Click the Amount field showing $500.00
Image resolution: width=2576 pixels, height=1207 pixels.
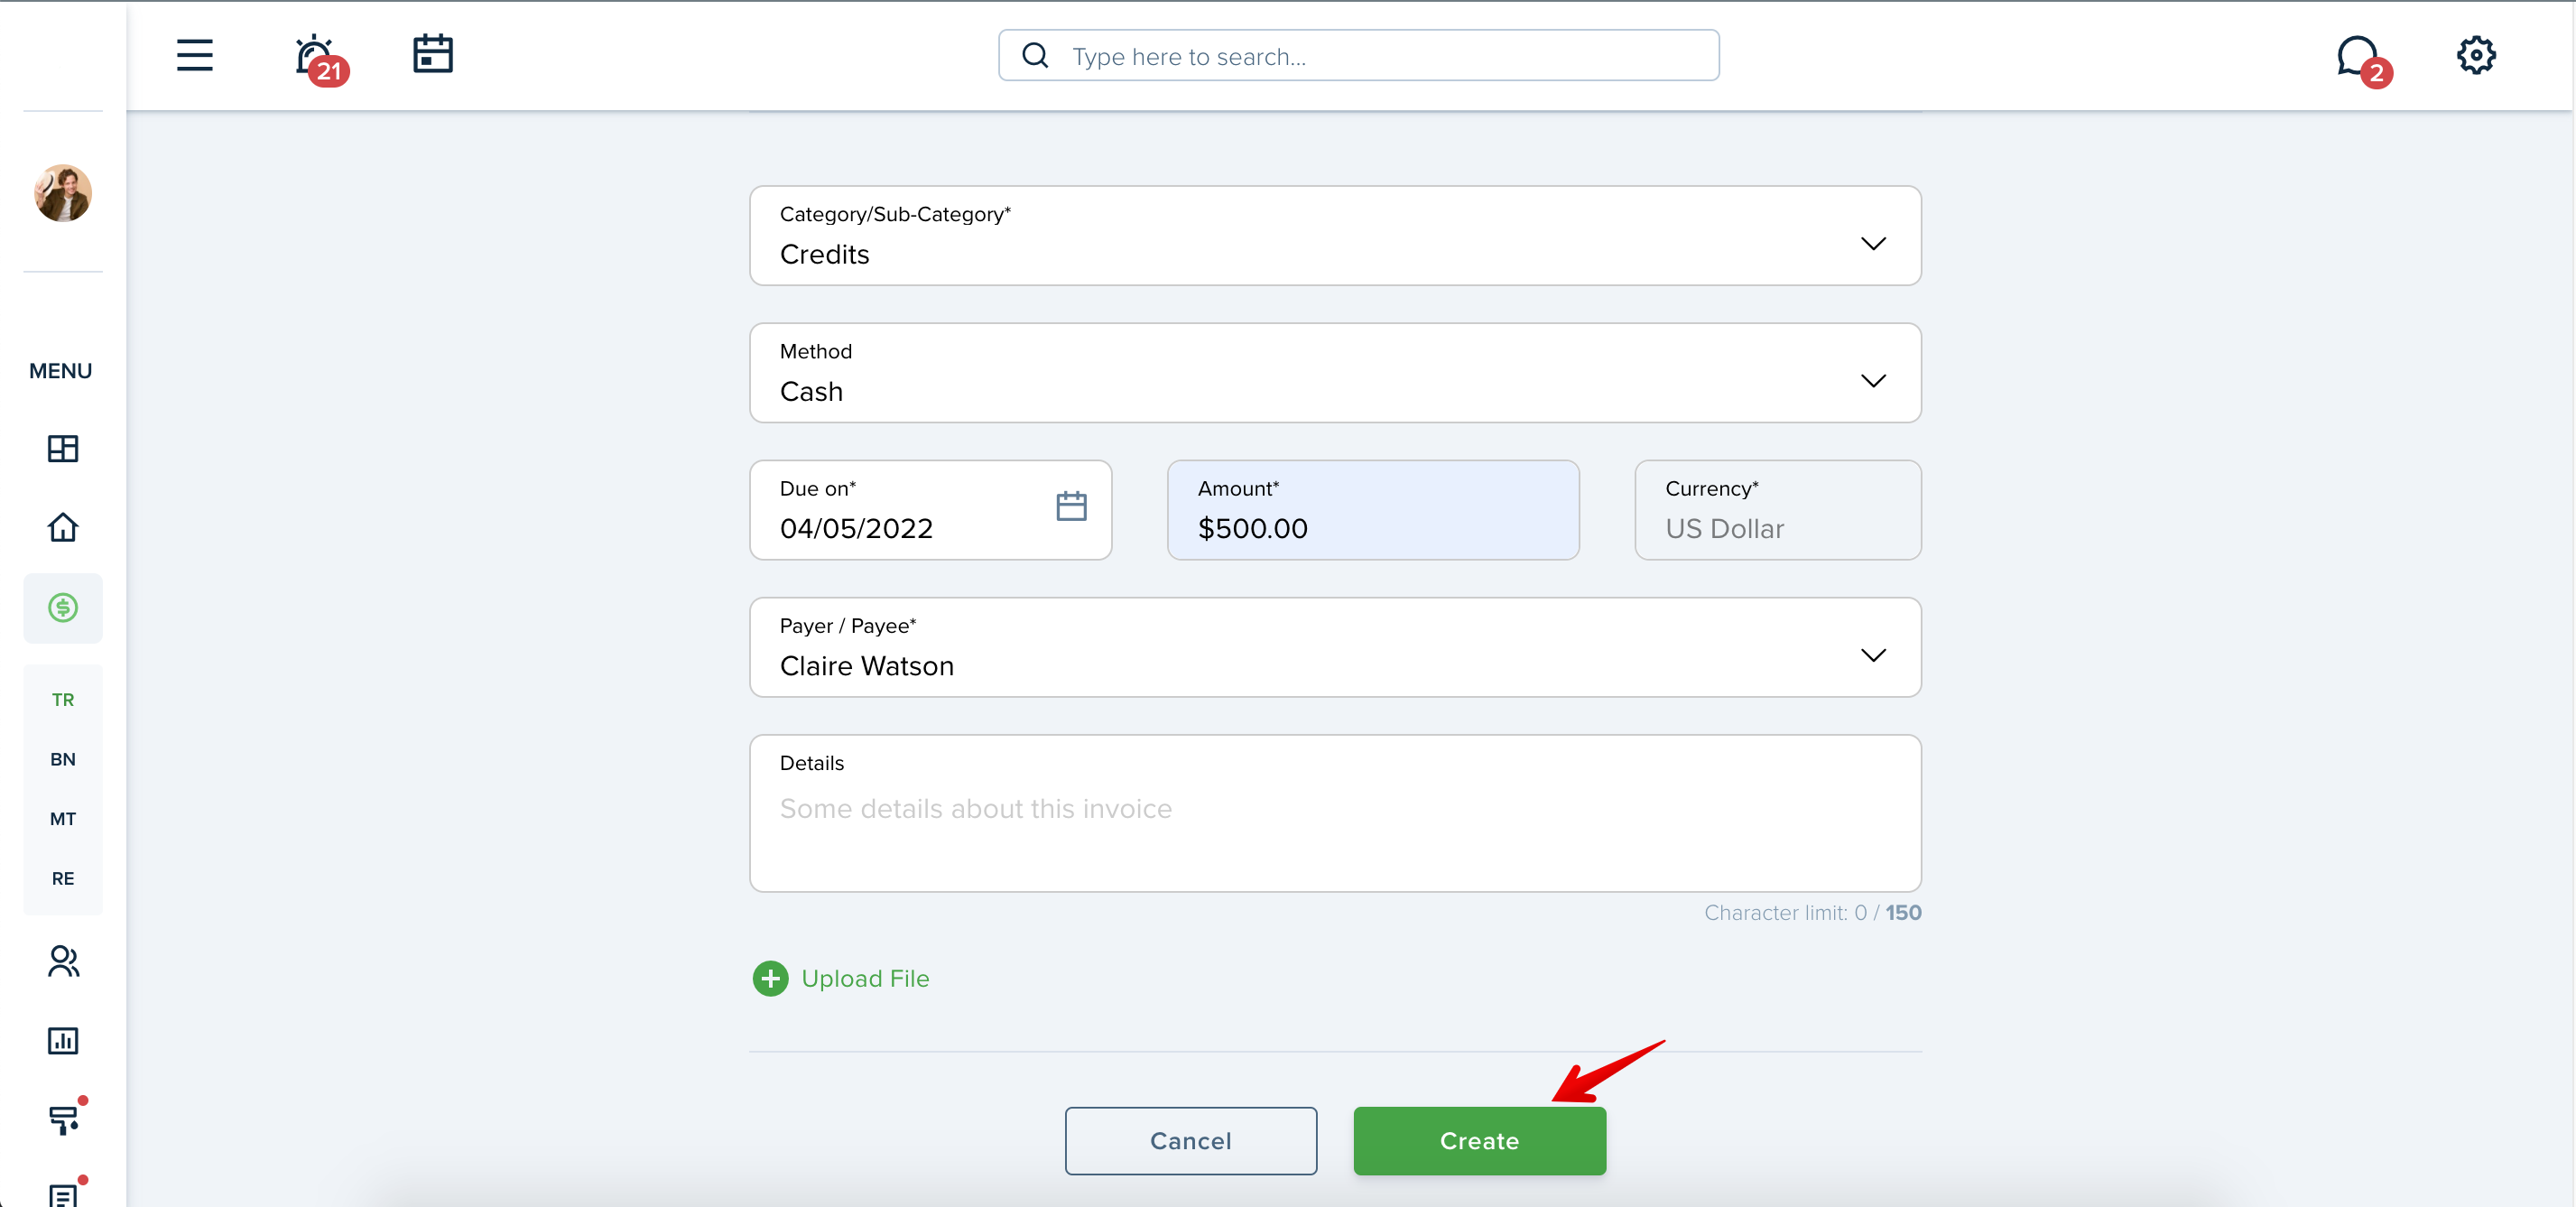(x=1373, y=510)
